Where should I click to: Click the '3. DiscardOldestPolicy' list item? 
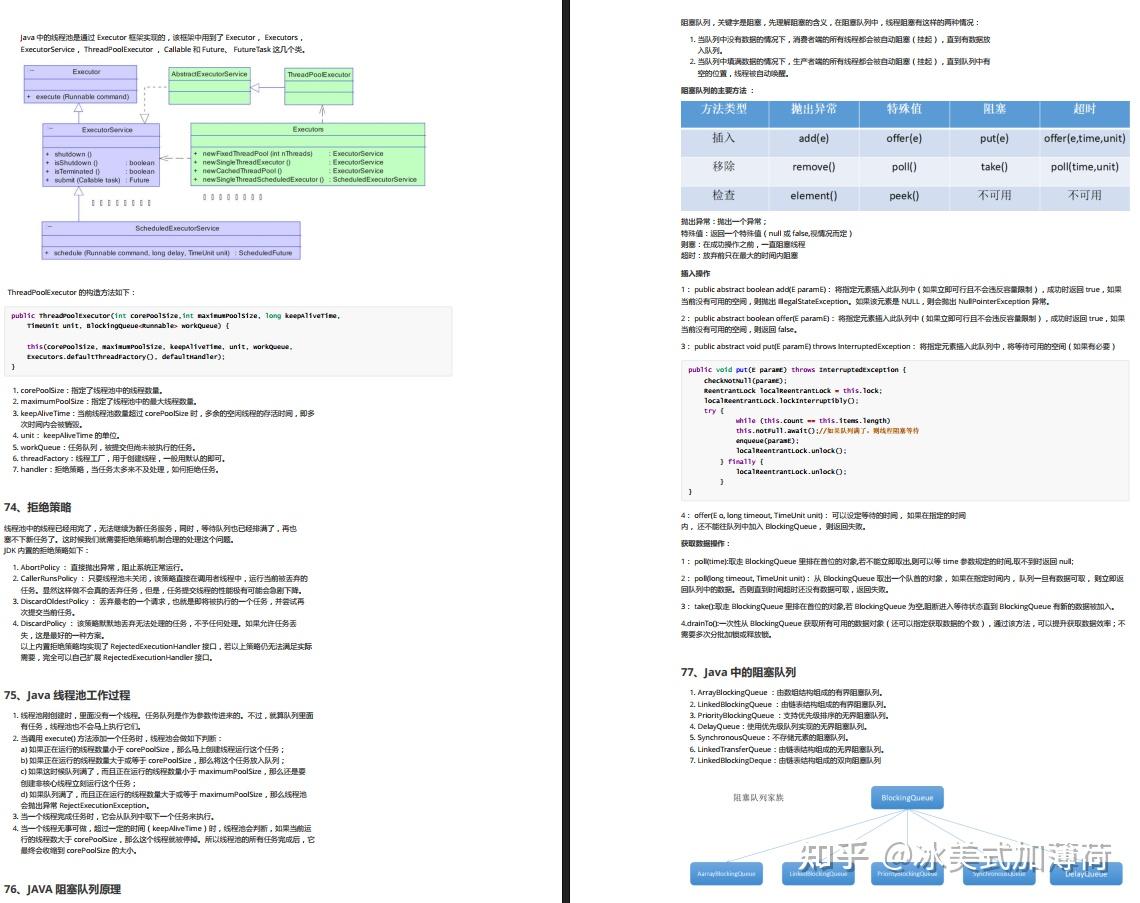[158, 606]
